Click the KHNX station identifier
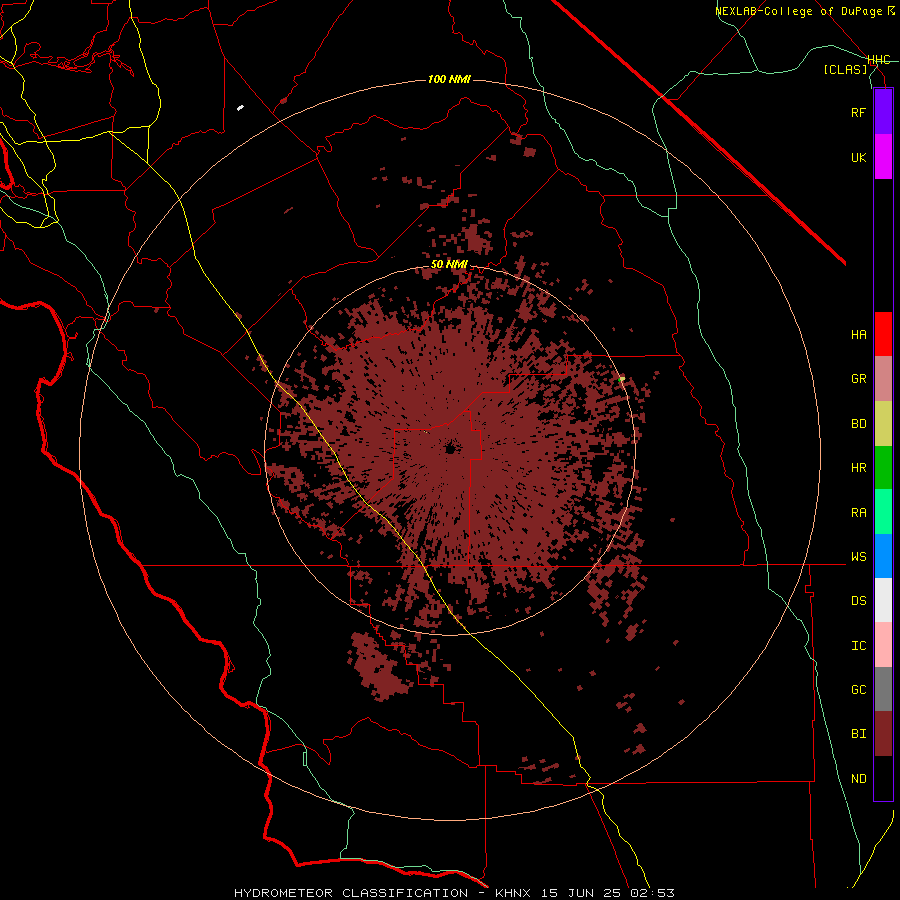Image resolution: width=900 pixels, height=900 pixels. (x=513, y=893)
